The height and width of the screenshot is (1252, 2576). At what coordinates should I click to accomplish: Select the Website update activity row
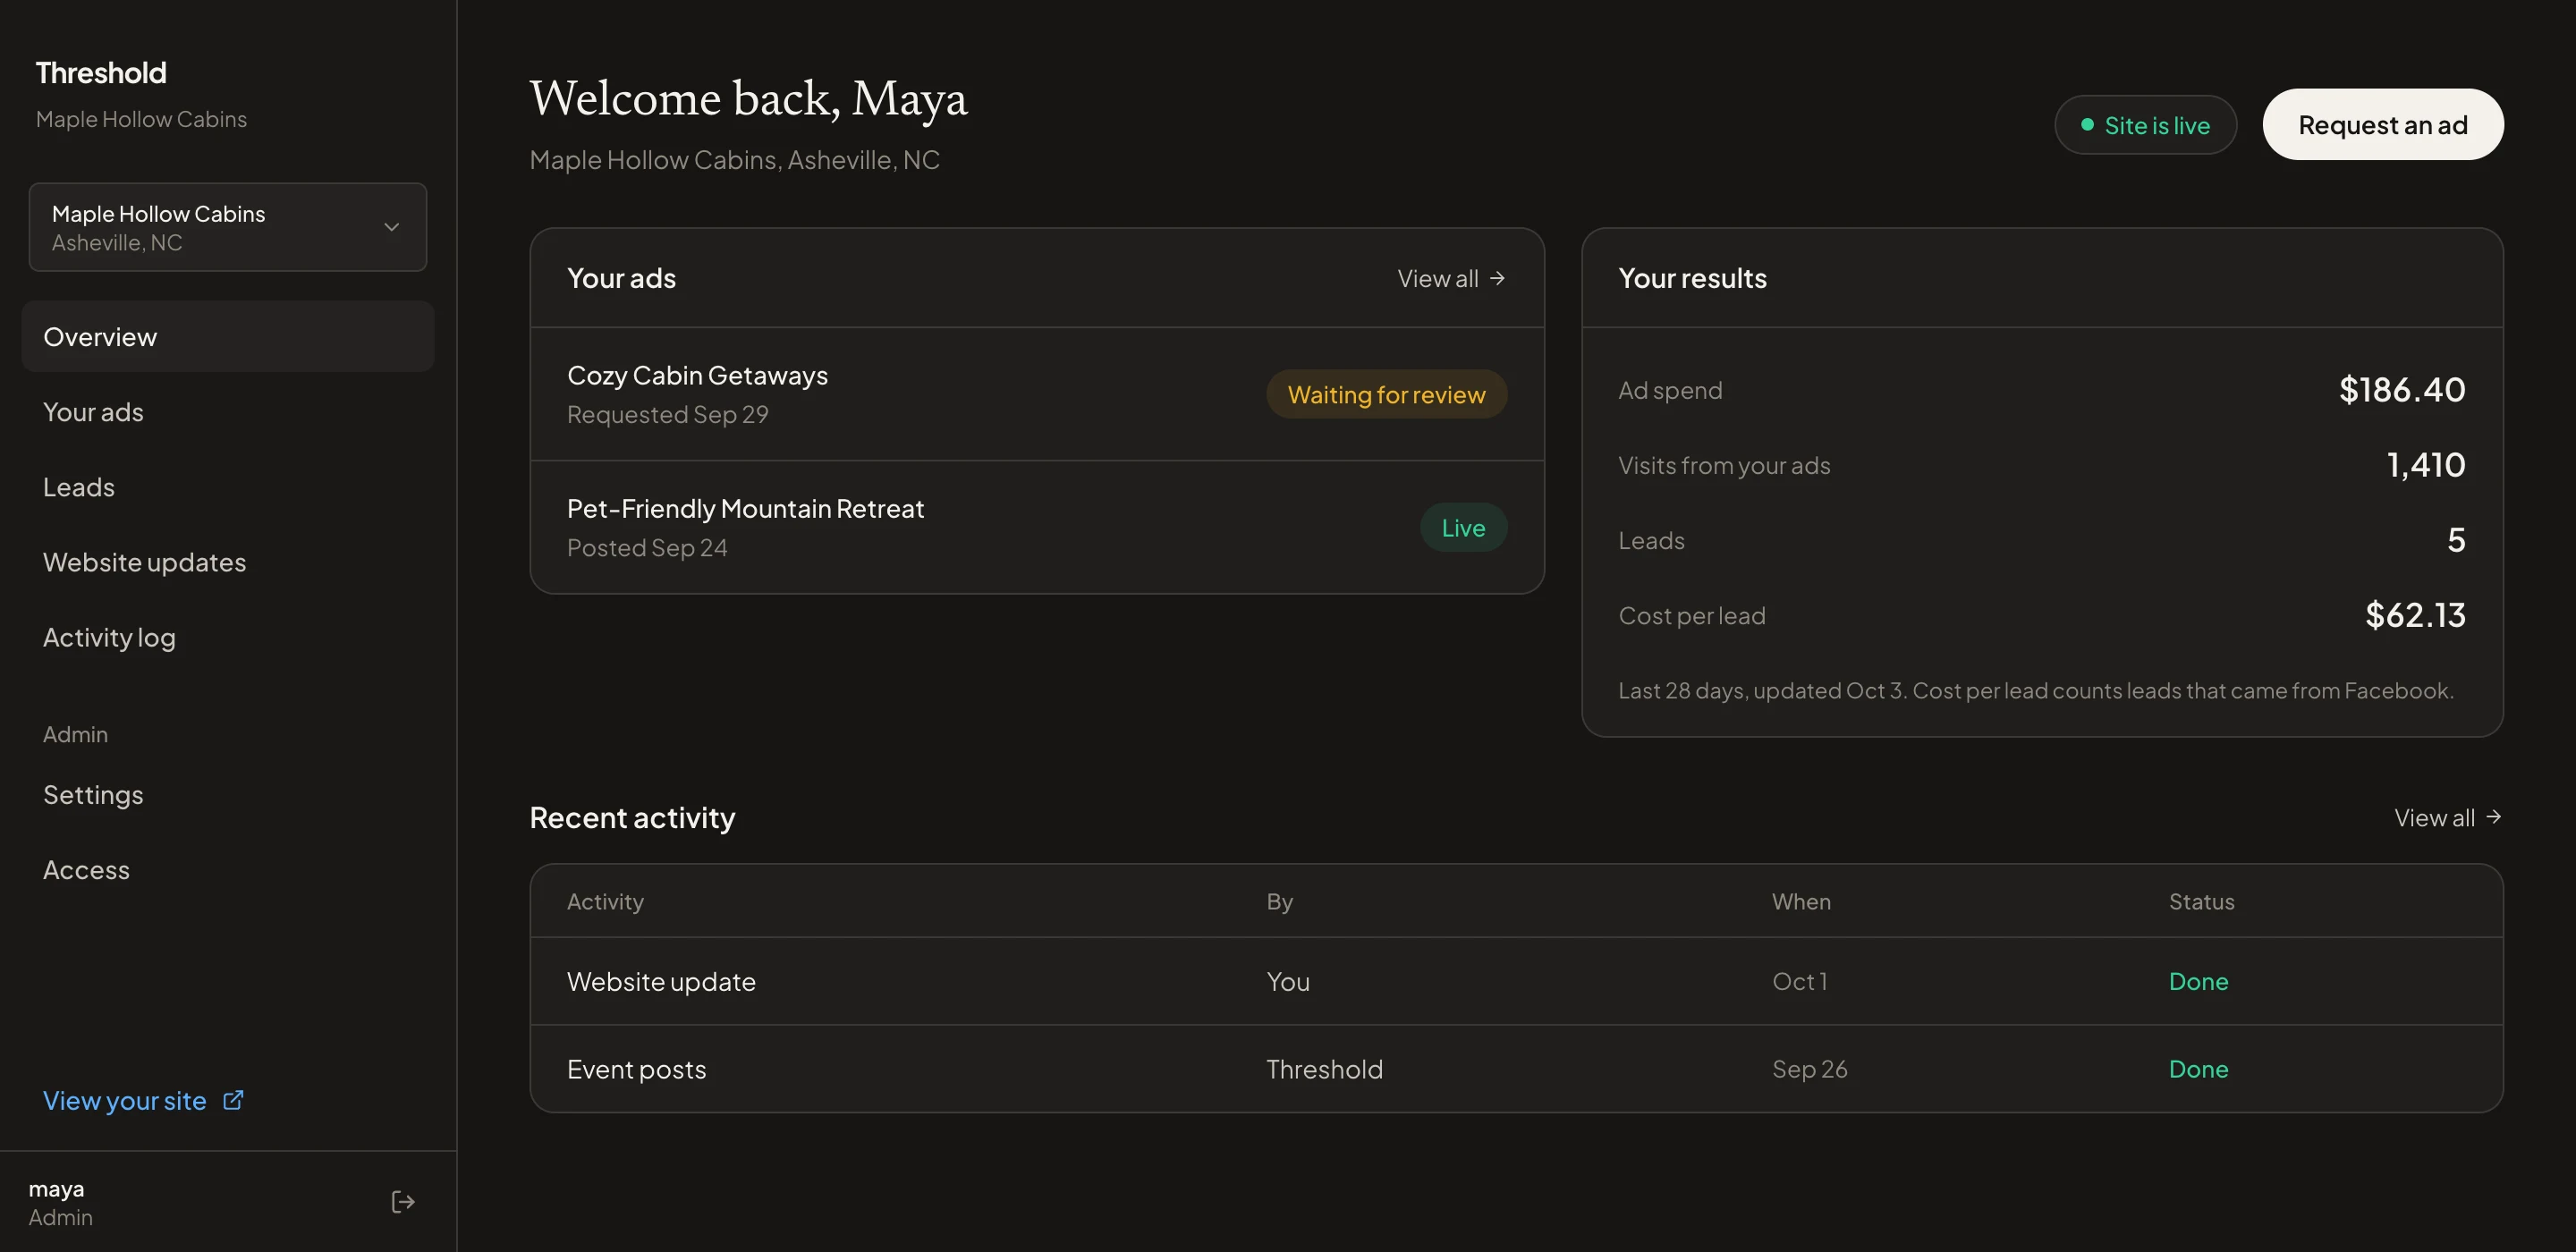pyautogui.click(x=1516, y=981)
